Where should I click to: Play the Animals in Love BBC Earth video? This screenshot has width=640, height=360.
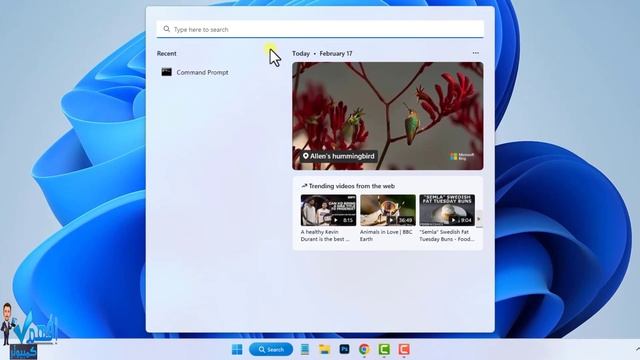388,210
